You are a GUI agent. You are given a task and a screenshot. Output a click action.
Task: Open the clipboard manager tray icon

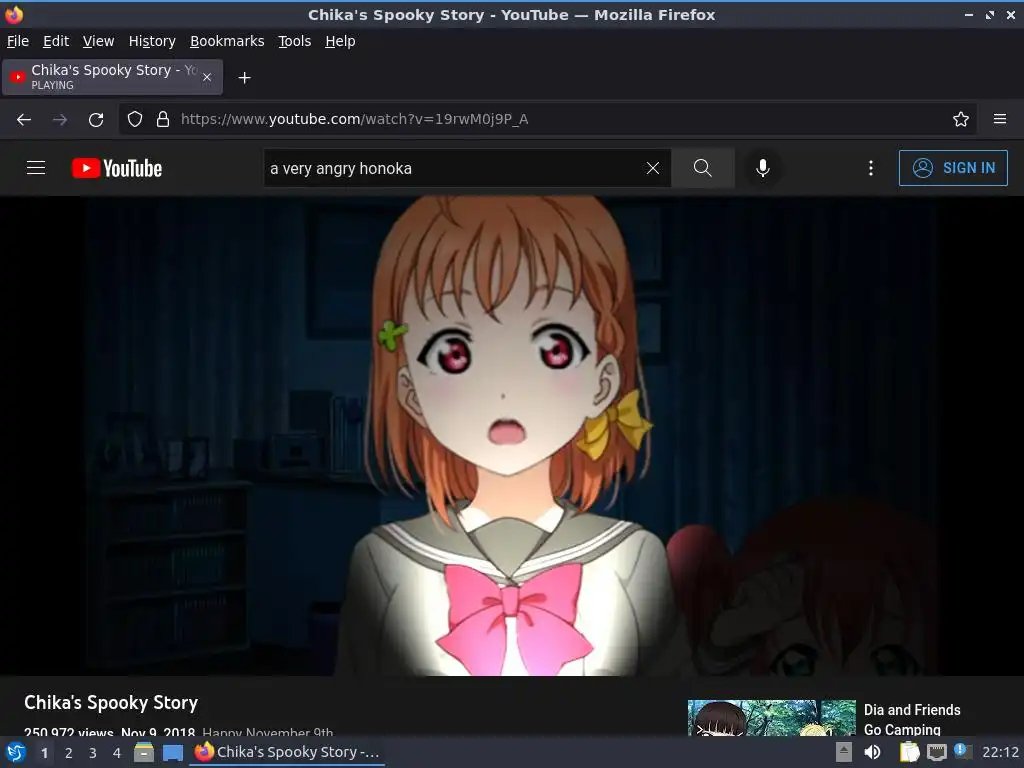(x=909, y=752)
